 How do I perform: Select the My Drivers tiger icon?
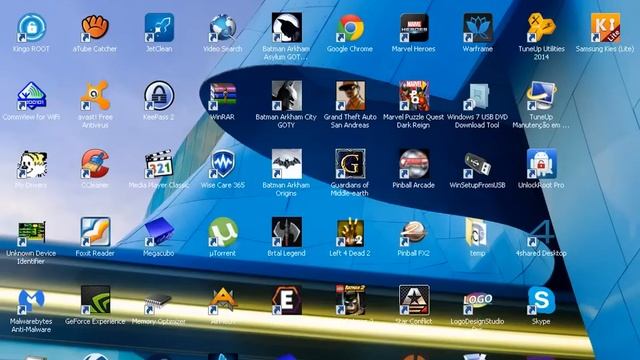click(x=31, y=164)
